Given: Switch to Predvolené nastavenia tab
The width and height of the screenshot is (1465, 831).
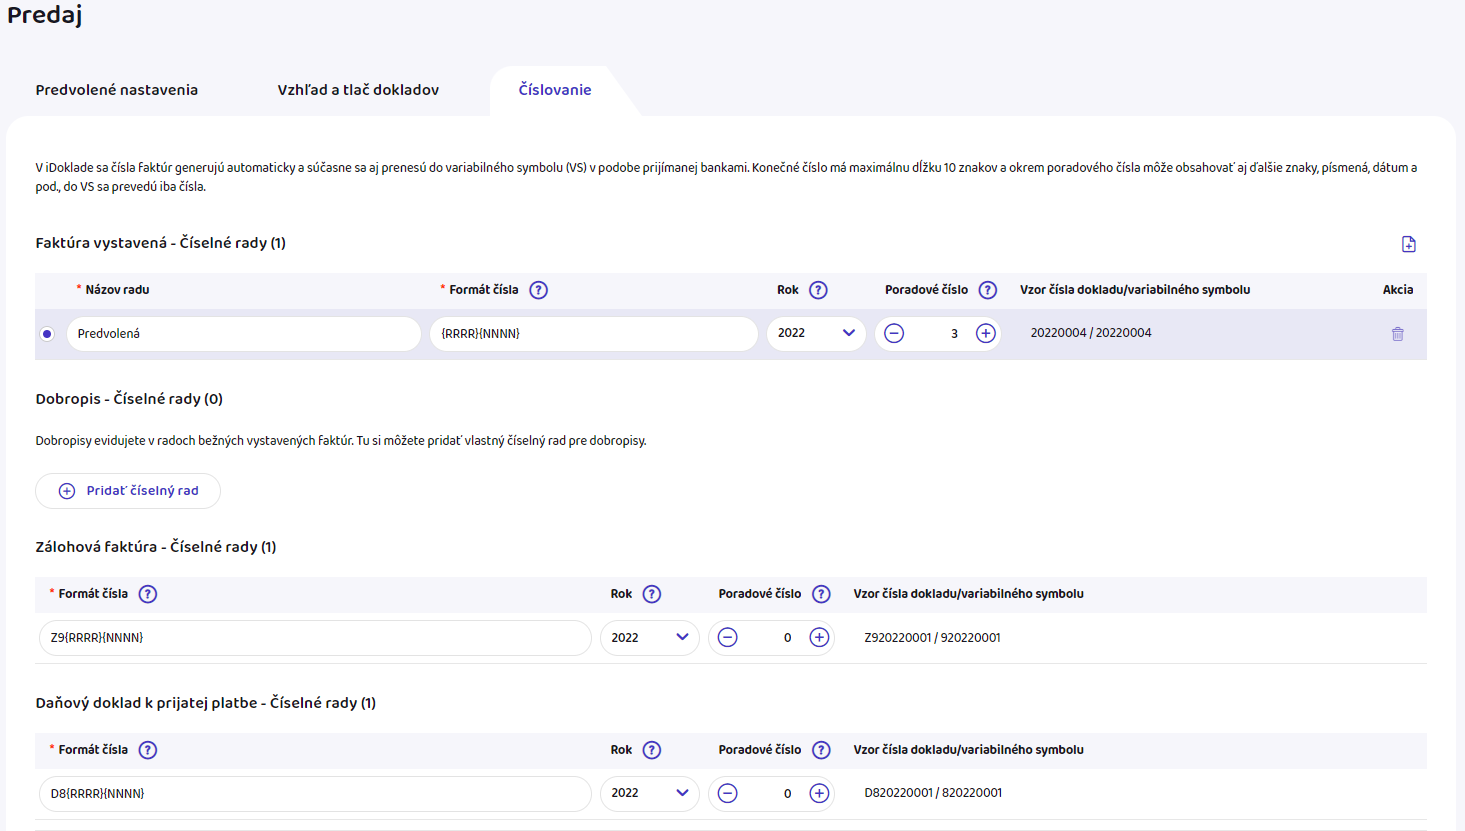Looking at the screenshot, I should (117, 90).
